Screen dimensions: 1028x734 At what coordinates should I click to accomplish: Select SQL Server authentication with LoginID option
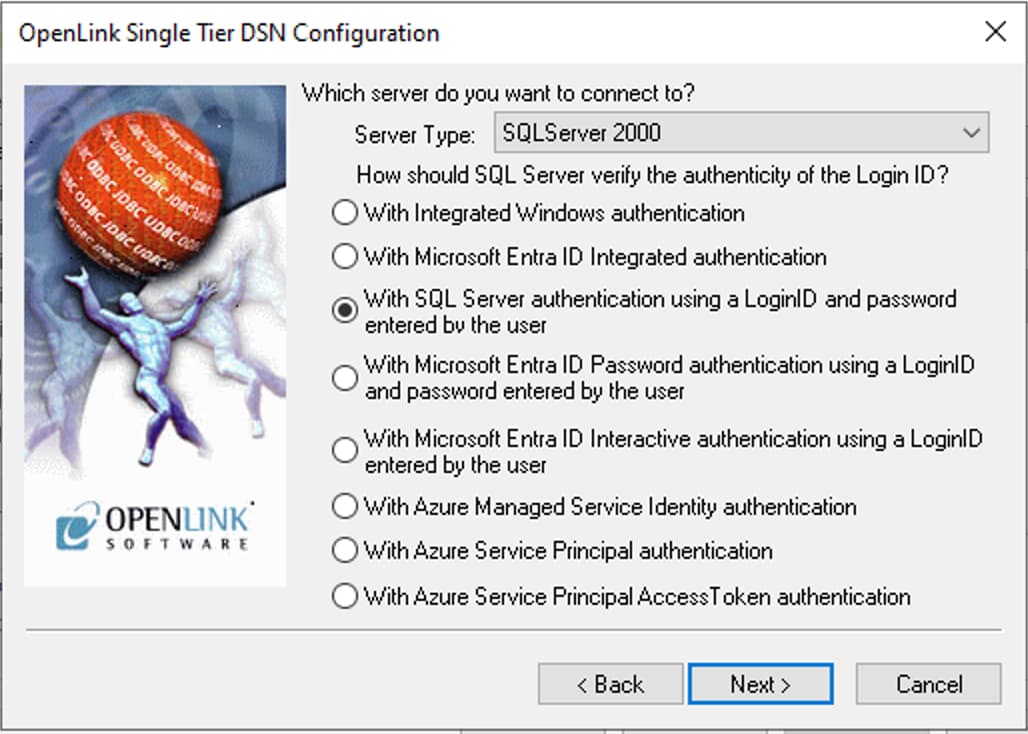pyautogui.click(x=345, y=310)
